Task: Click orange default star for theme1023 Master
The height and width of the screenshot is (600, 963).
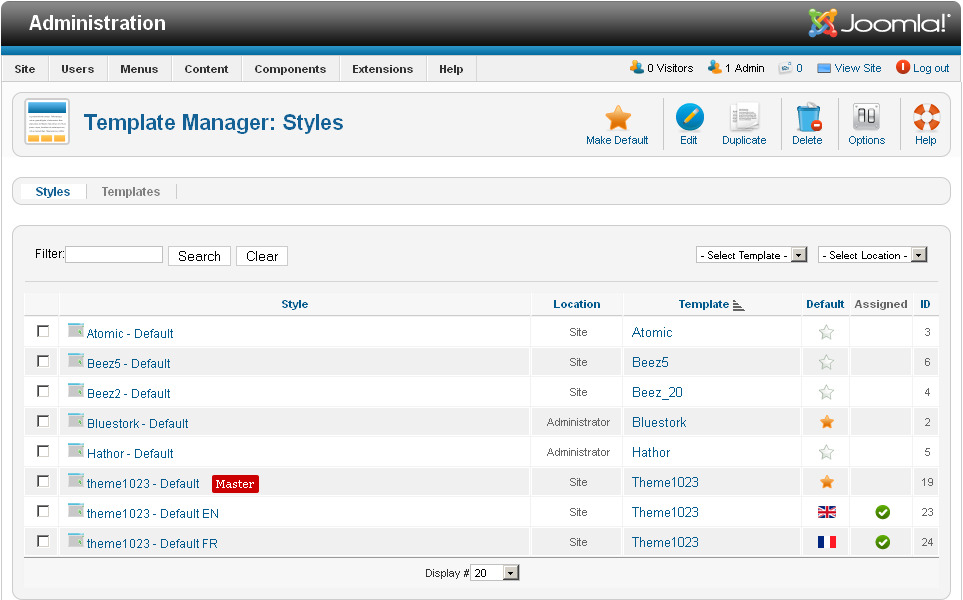Action: [x=827, y=482]
